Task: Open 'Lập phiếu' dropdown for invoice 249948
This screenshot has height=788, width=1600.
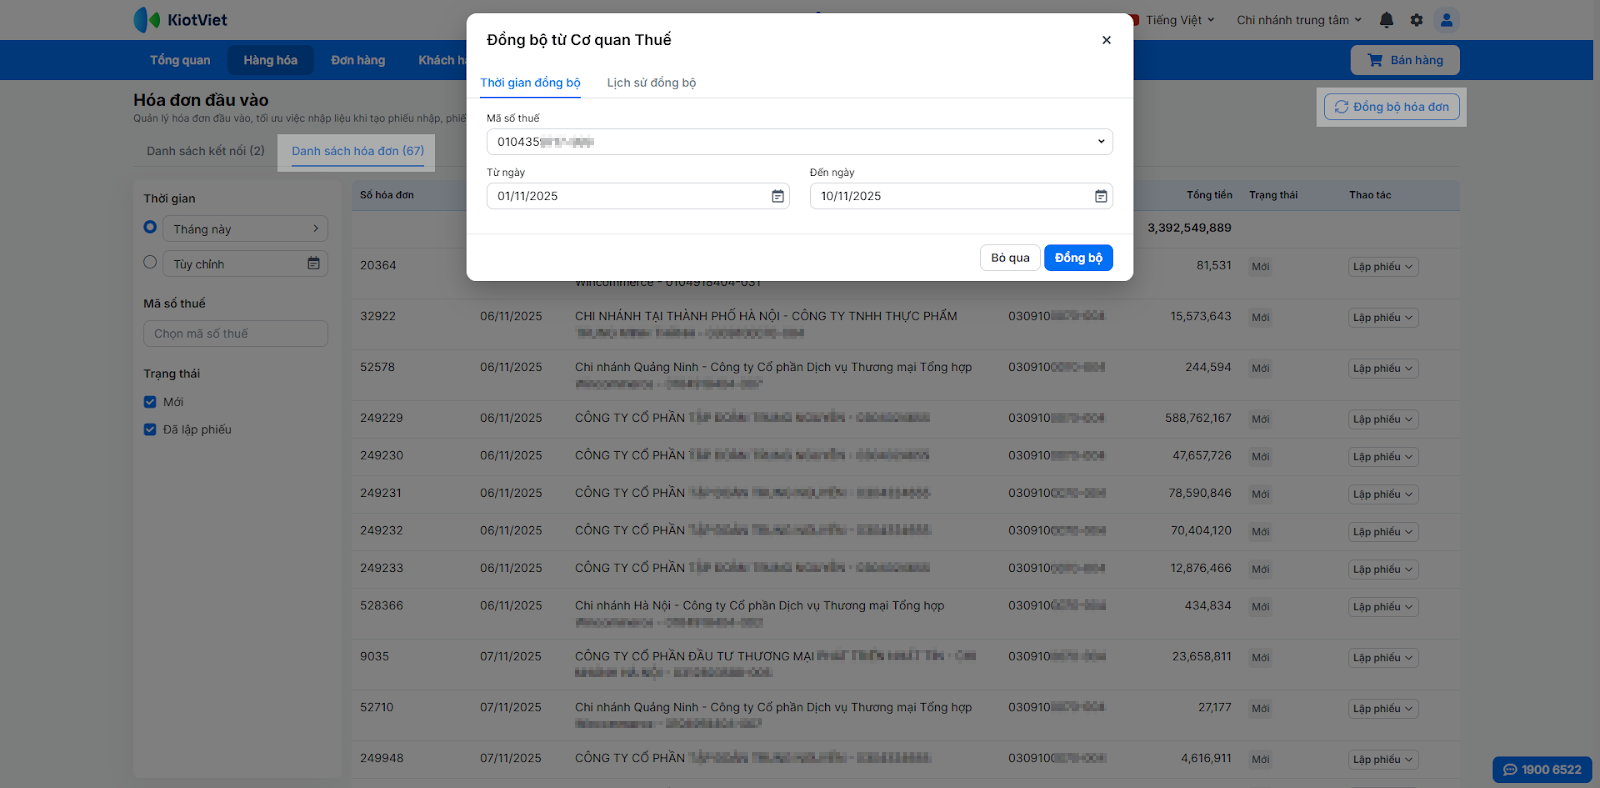Action: point(1383,760)
